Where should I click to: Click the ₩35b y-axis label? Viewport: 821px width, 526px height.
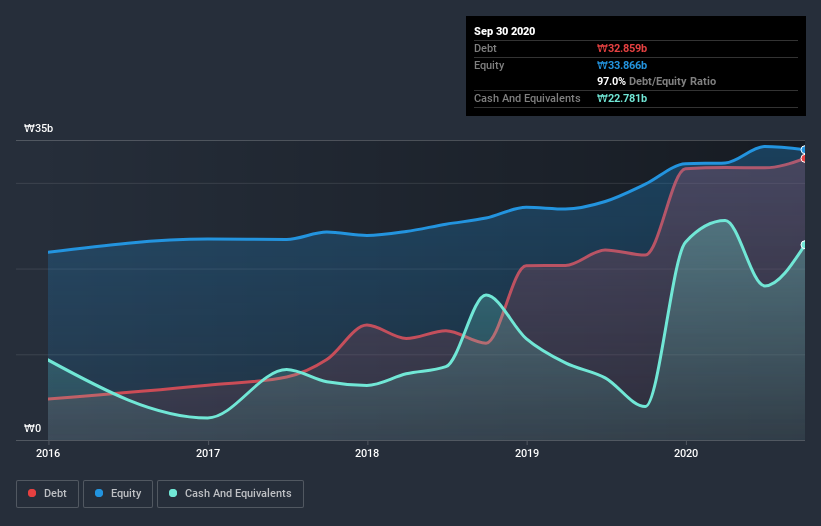38,129
